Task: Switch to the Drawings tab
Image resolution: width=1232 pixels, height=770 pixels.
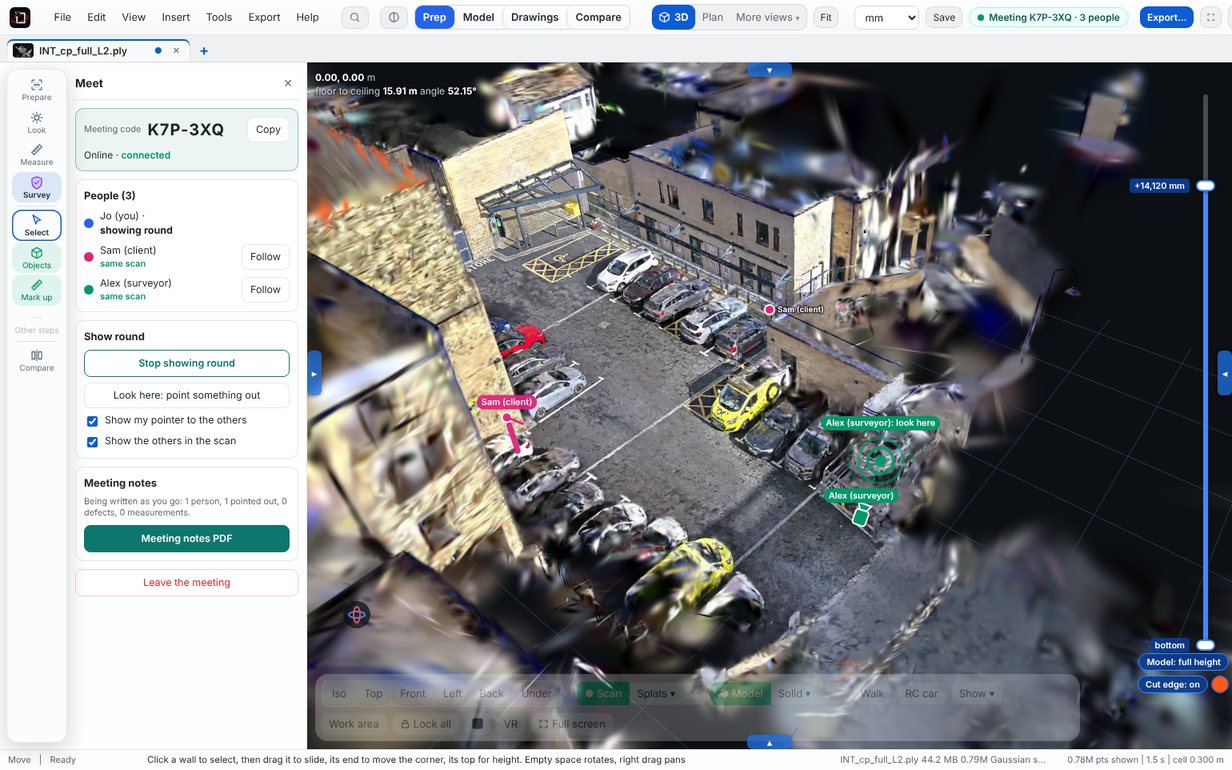Action: click(x=534, y=17)
